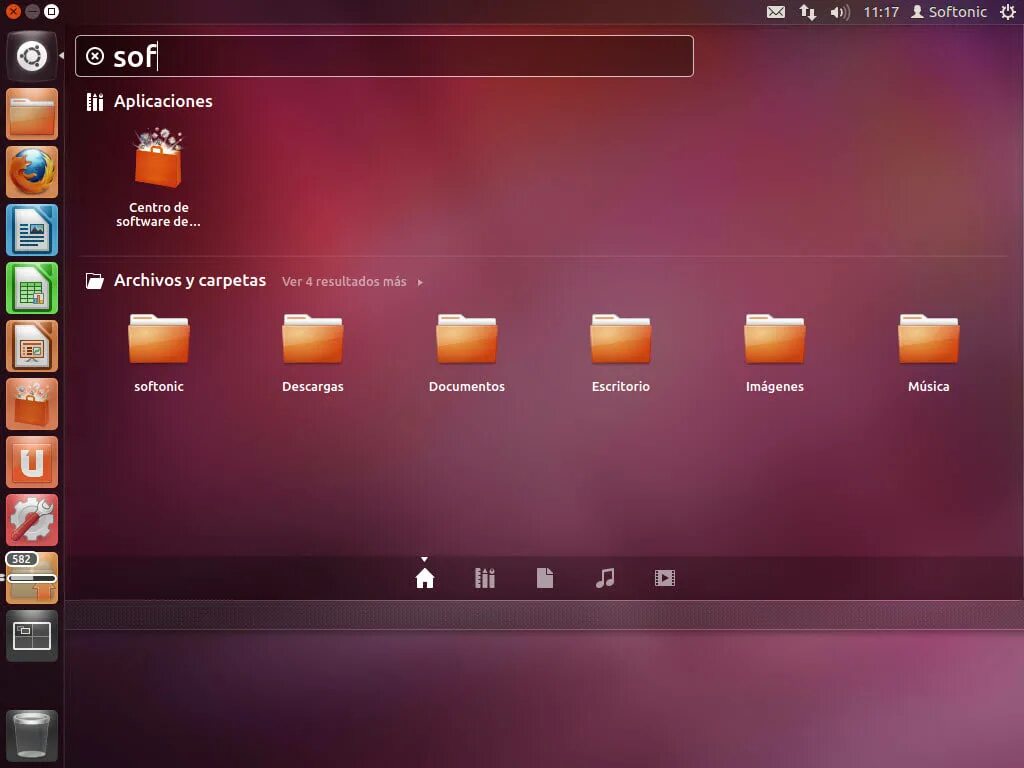The height and width of the screenshot is (768, 1024).
Task: Click the 11:17 clock
Action: 881,12
